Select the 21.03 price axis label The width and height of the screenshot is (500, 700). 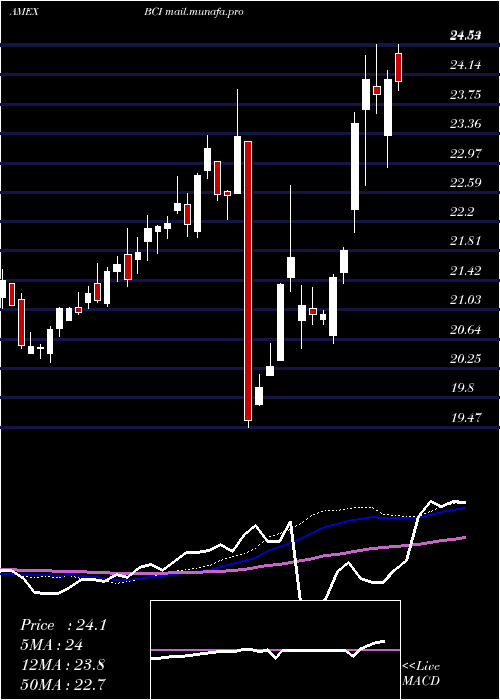tap(465, 300)
